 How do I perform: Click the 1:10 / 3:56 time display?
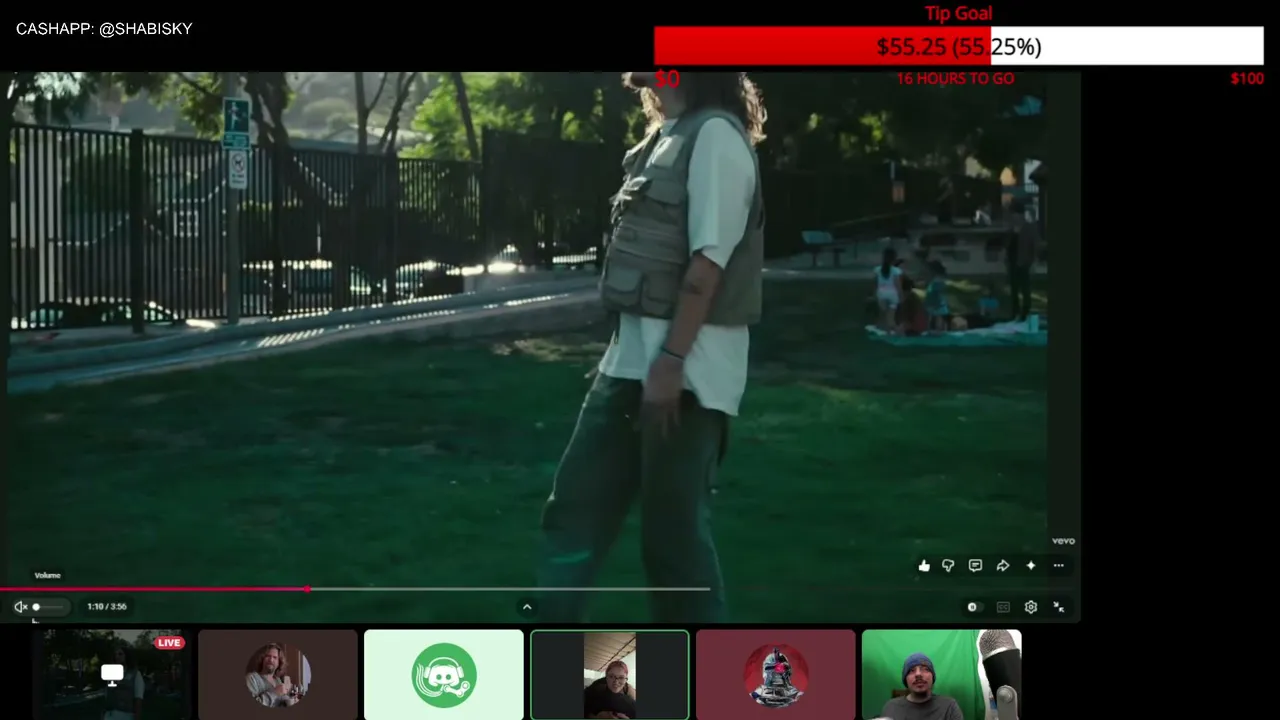click(107, 607)
